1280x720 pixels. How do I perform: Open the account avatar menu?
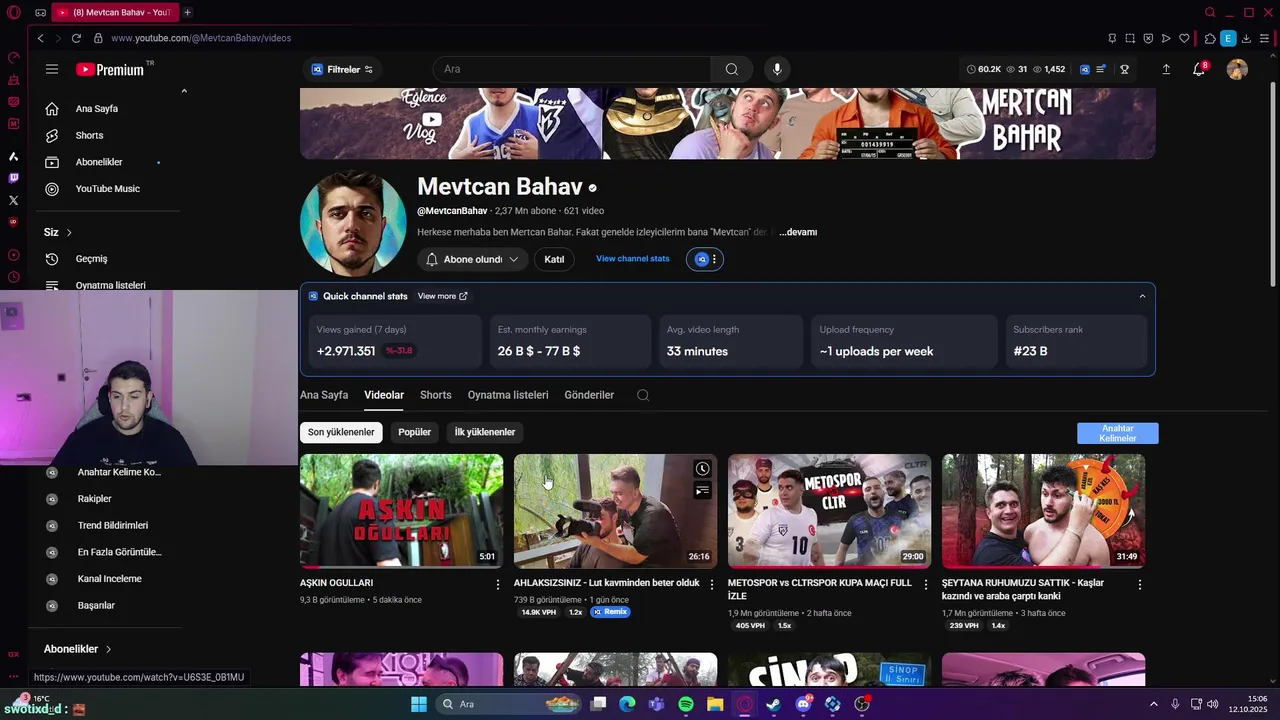coord(1237,69)
